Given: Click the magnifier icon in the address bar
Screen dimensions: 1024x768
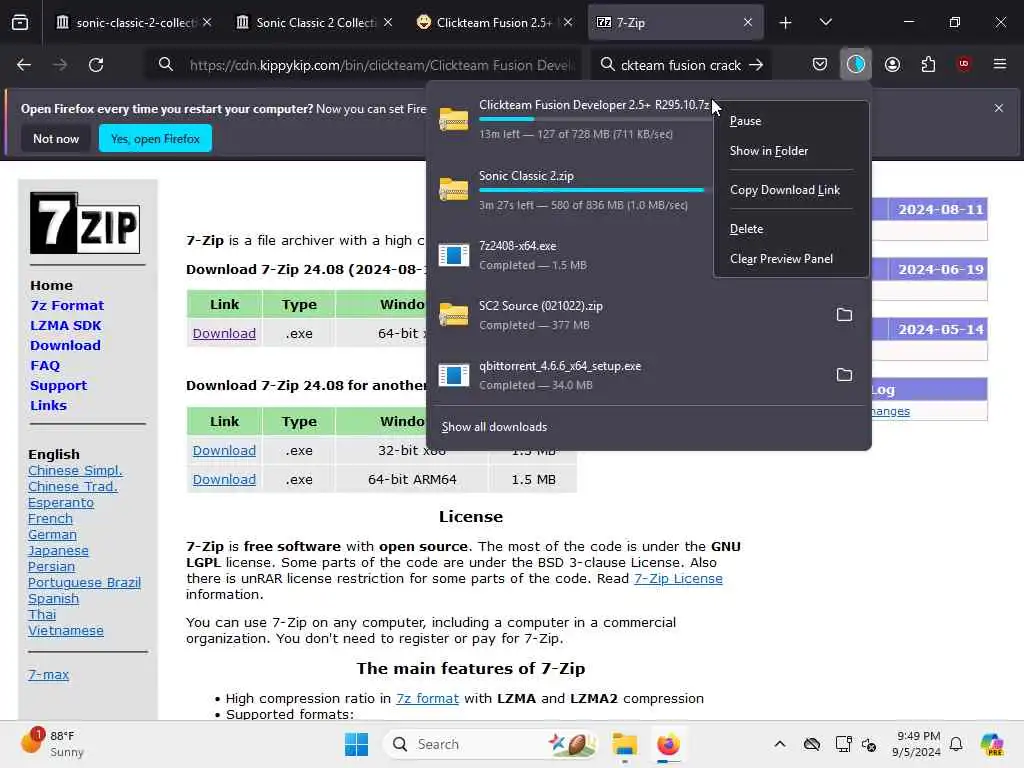Looking at the screenshot, I should pos(166,65).
